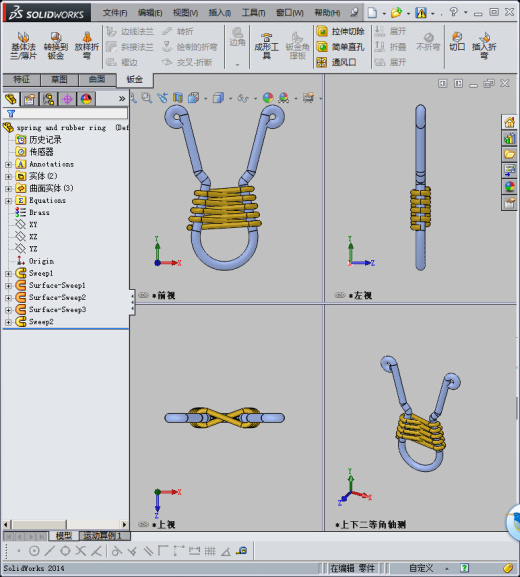Switch to the ConfigurationManager tab icon

point(48,99)
